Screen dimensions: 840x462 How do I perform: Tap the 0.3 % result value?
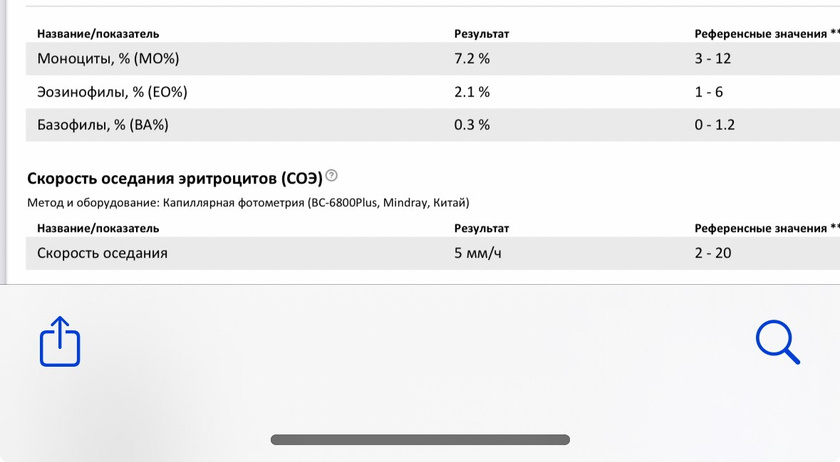pyautogui.click(x=472, y=125)
